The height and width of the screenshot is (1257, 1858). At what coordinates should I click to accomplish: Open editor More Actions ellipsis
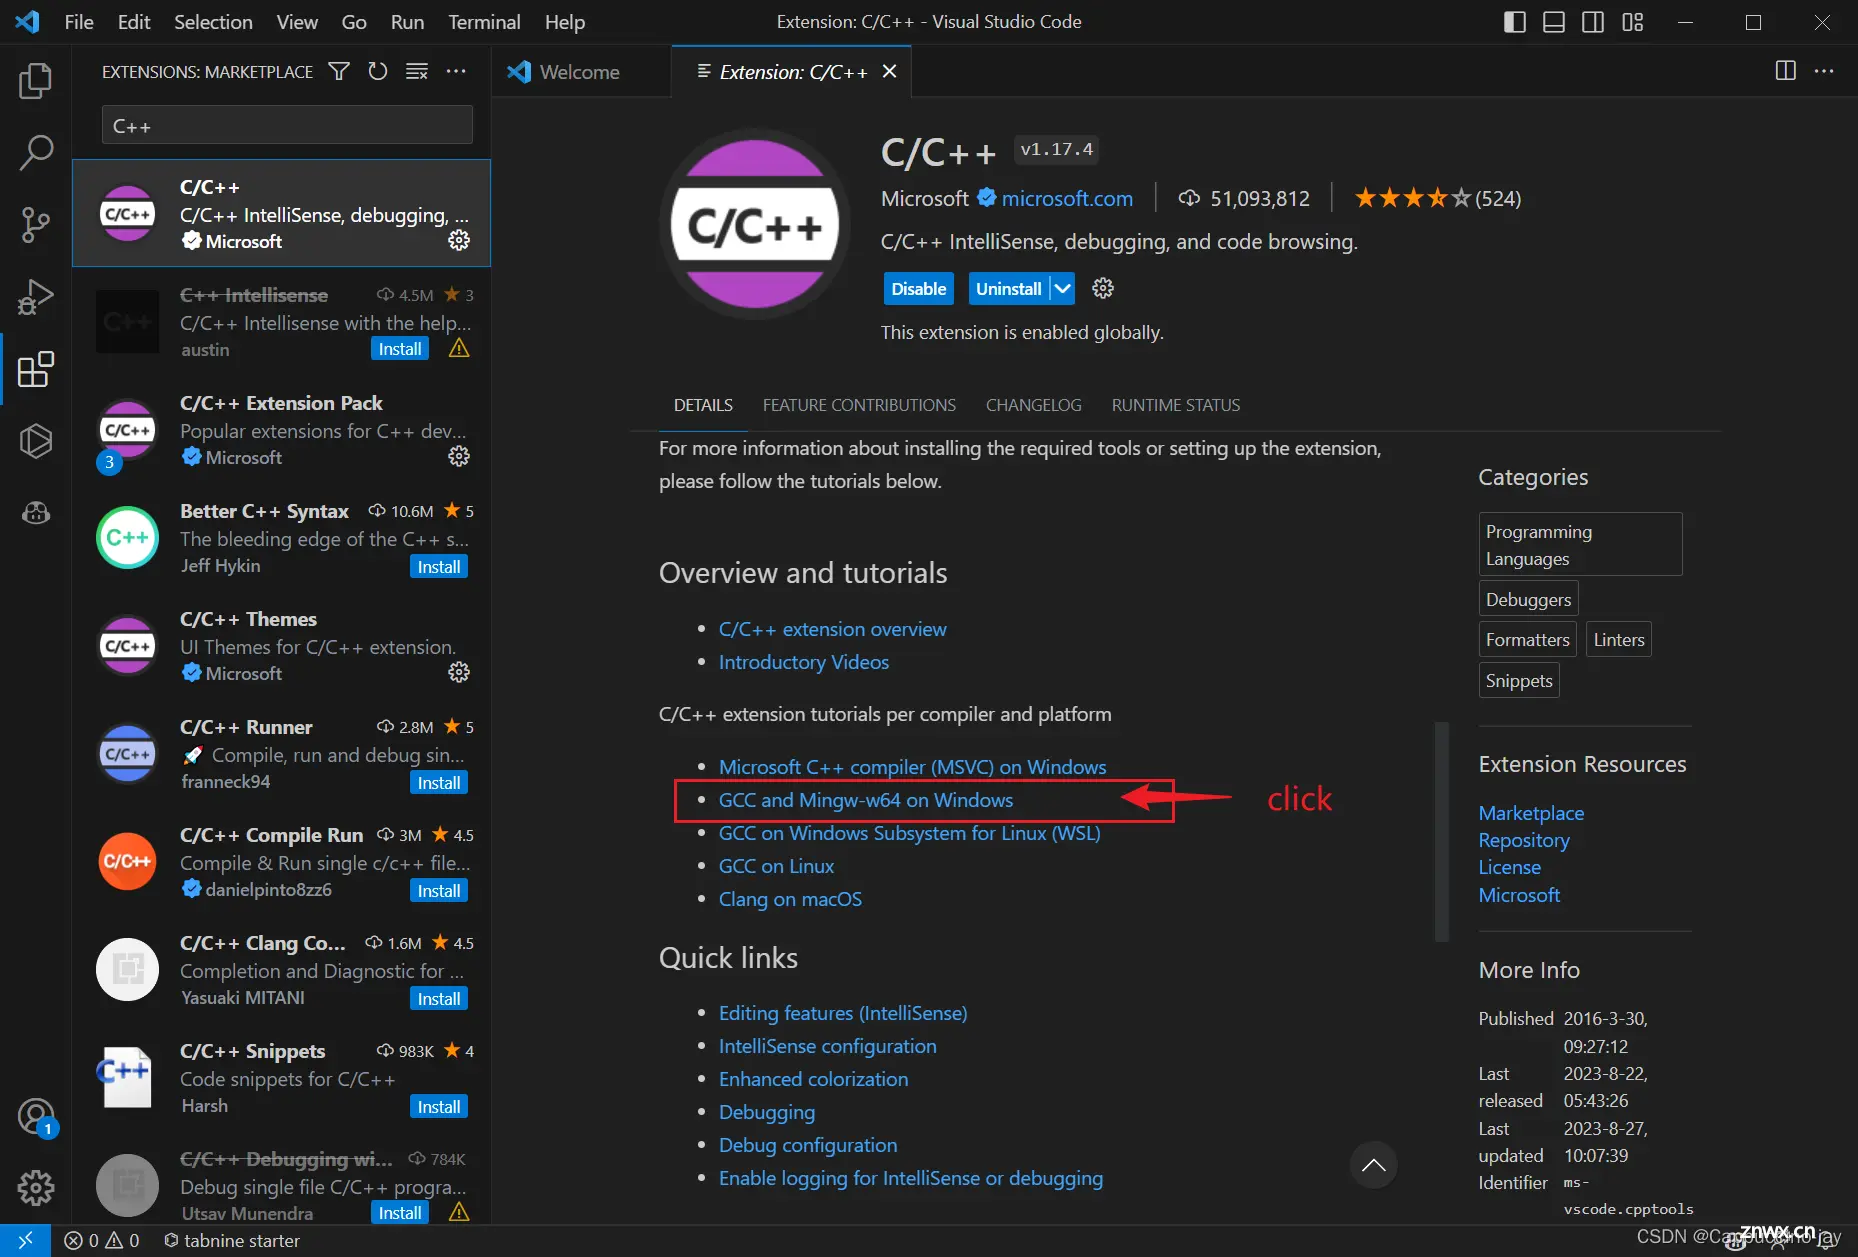pos(1824,71)
